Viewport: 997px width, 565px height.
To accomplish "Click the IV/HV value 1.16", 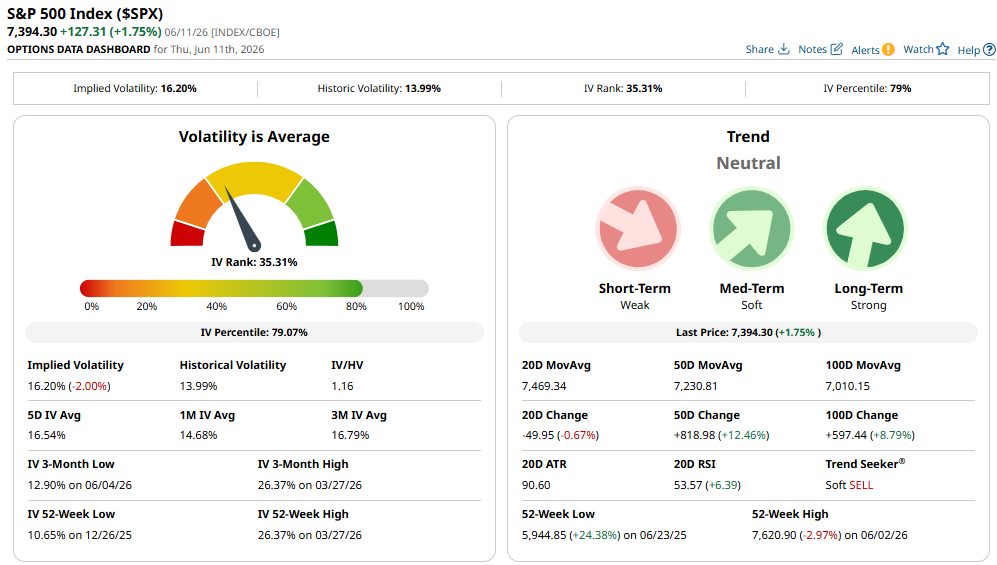I will point(342,386).
